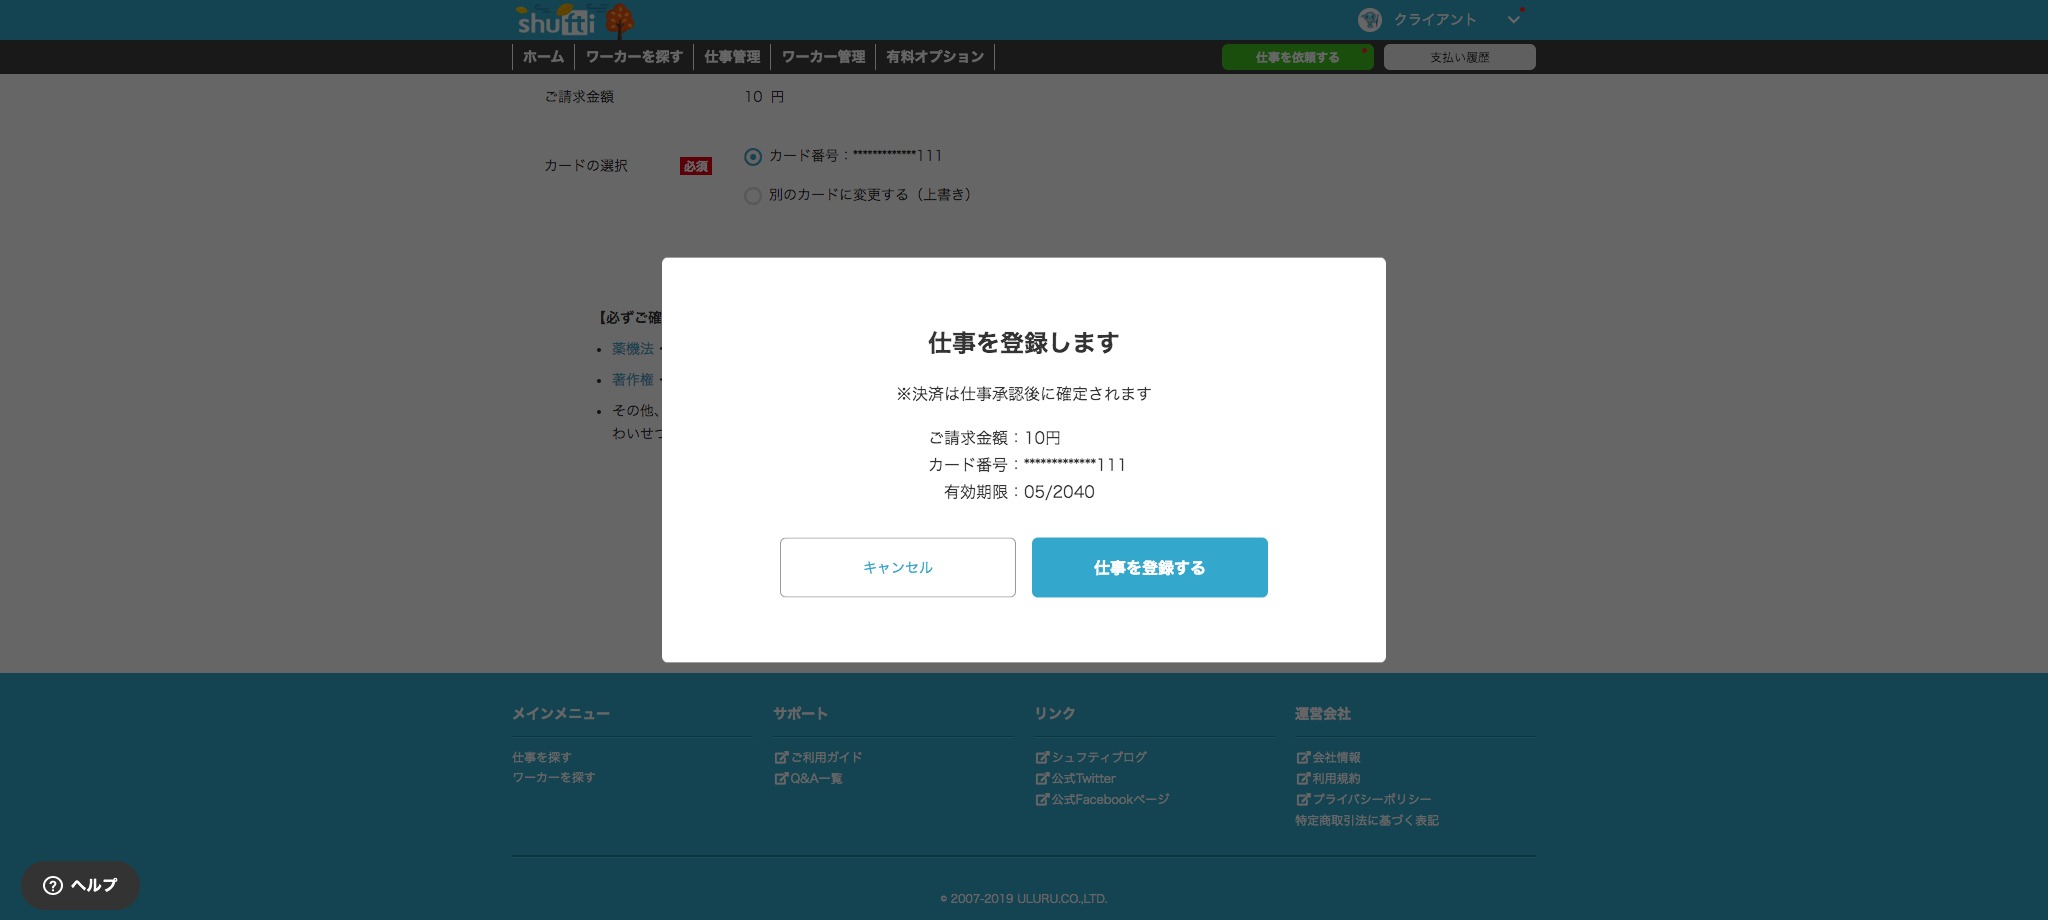Viewport: 2048px width, 920px height.
Task: Click external icon beside プライバシーポリシー
Action: click(x=1303, y=799)
